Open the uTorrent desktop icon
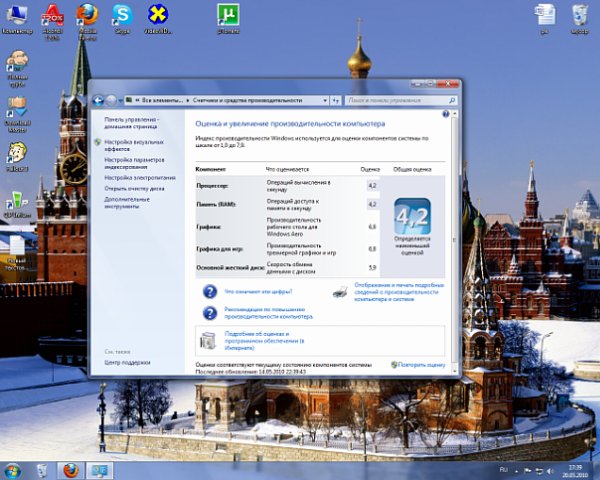 click(x=228, y=19)
